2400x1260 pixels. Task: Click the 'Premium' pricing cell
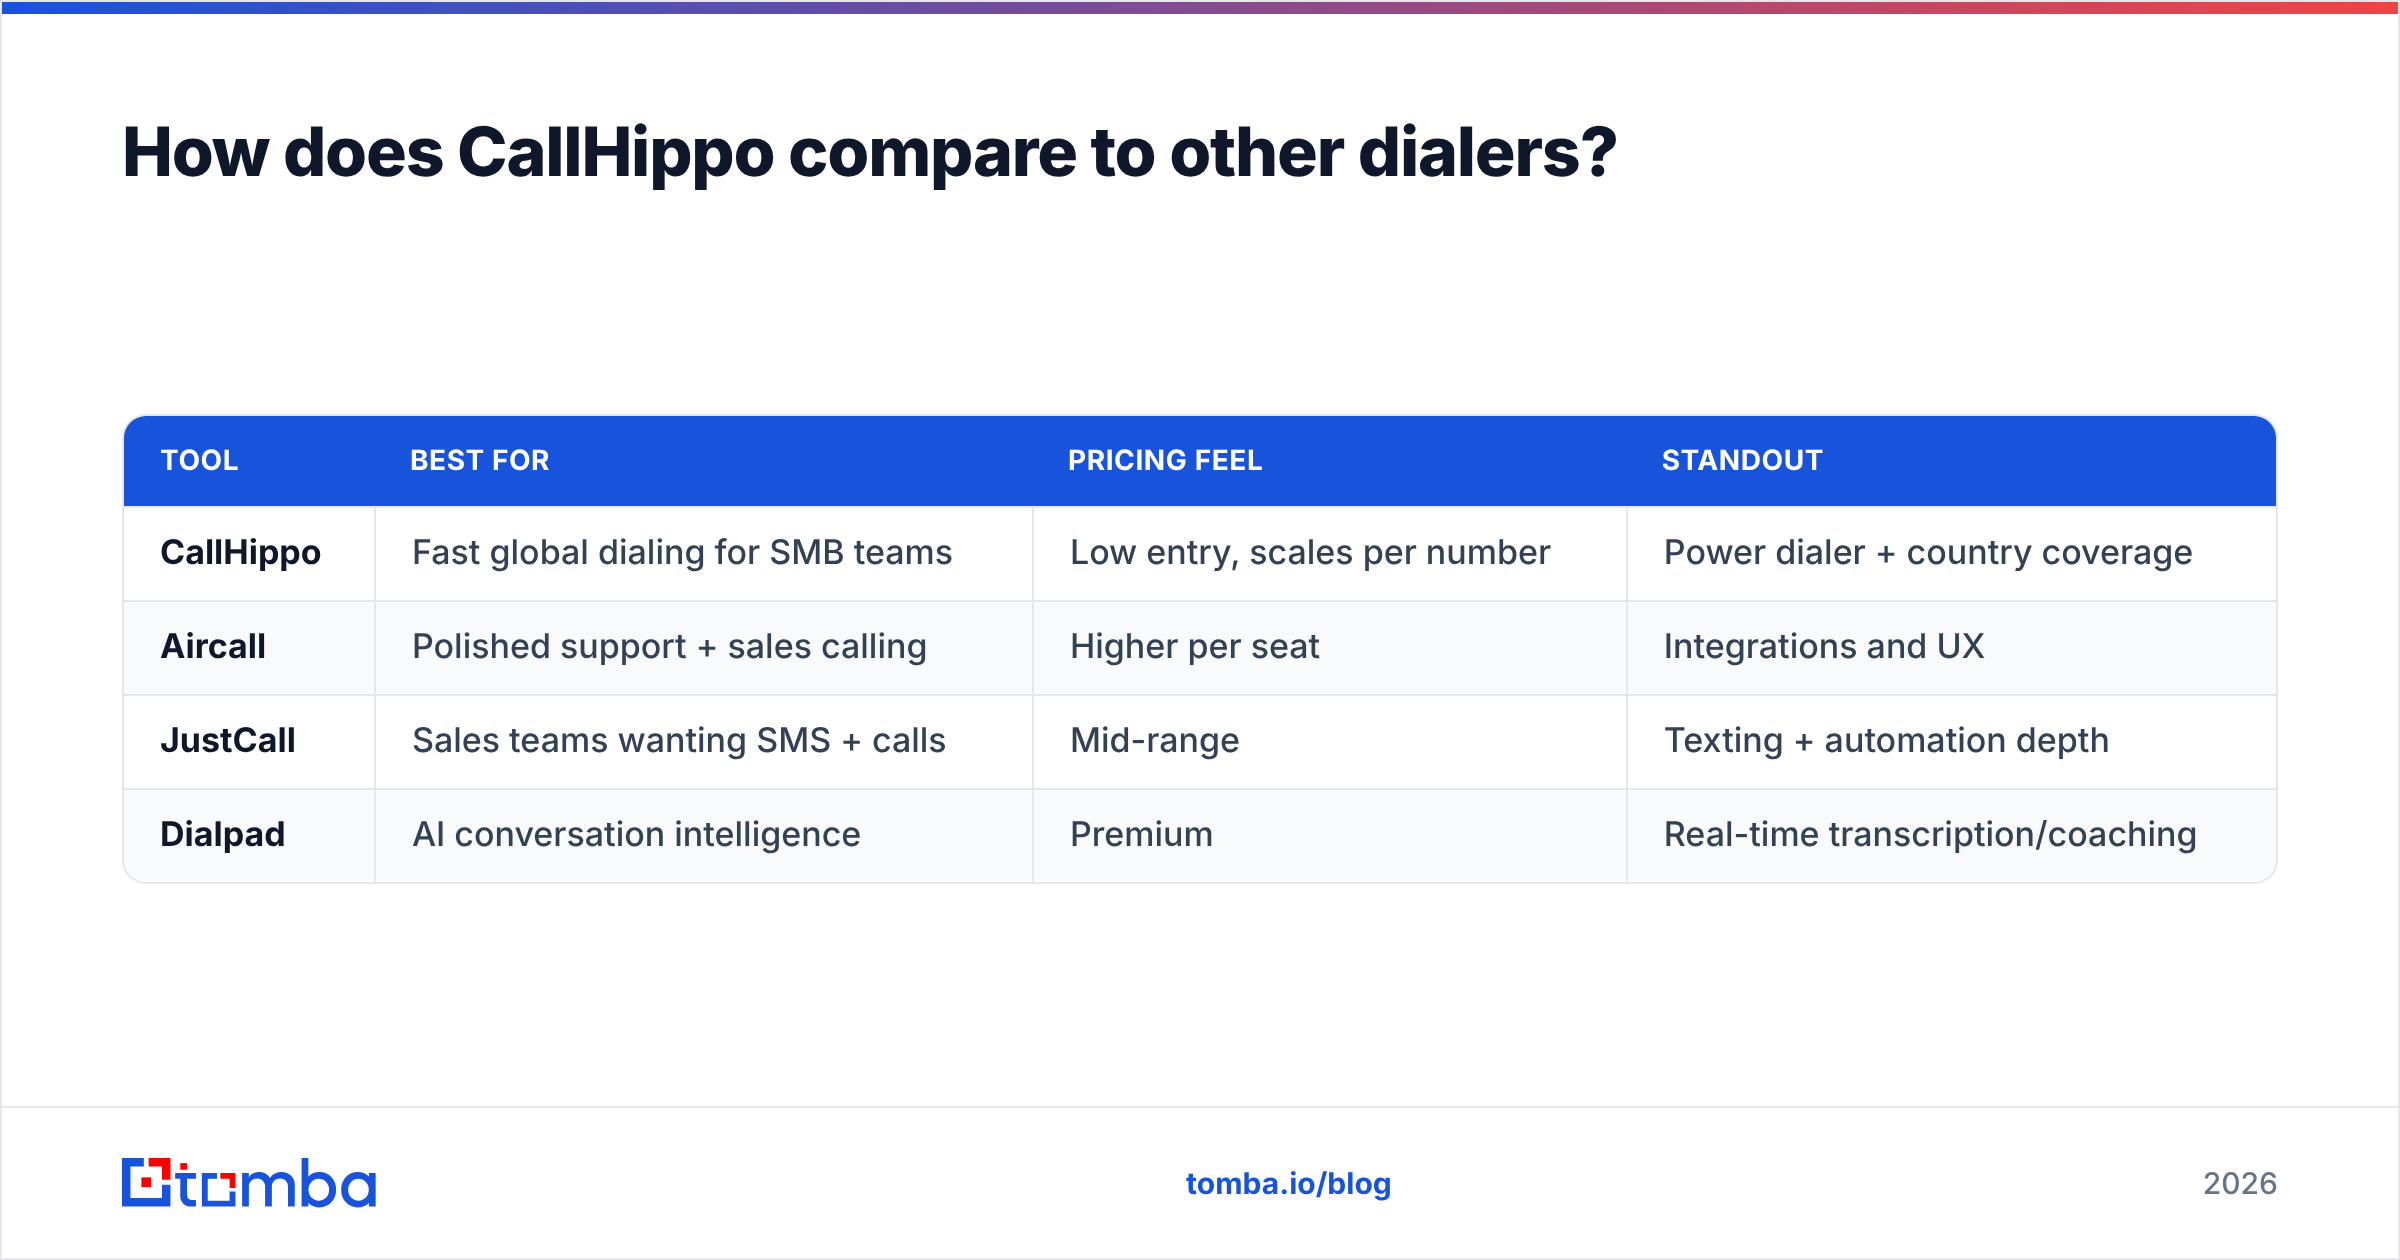(x=1330, y=835)
